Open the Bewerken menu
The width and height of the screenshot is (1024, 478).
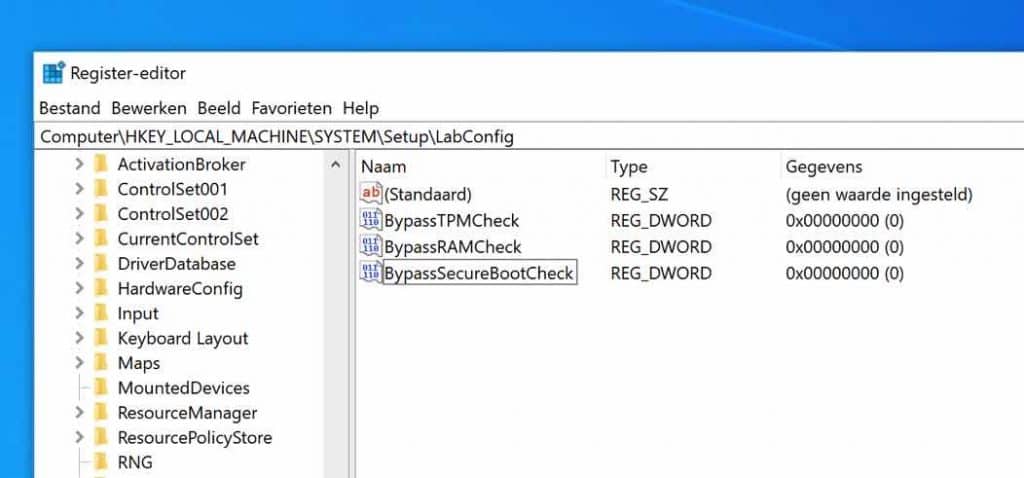(x=149, y=108)
